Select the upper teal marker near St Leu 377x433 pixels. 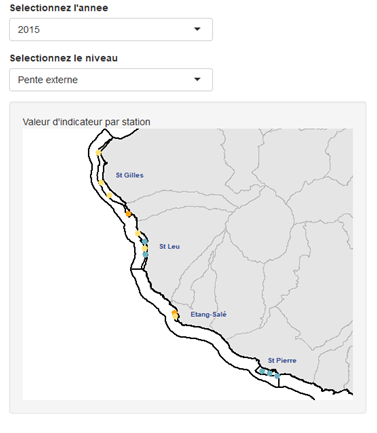pos(145,241)
